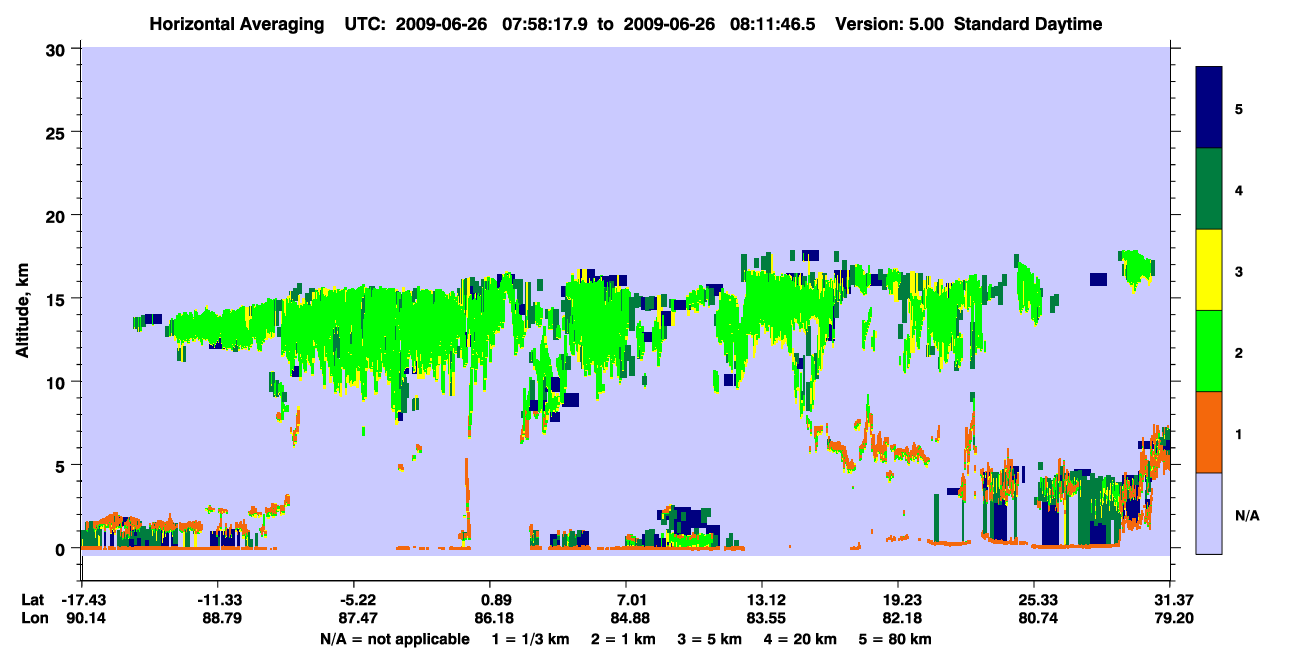Click latitude value -5.22
The image size is (1300, 667).
(356, 600)
